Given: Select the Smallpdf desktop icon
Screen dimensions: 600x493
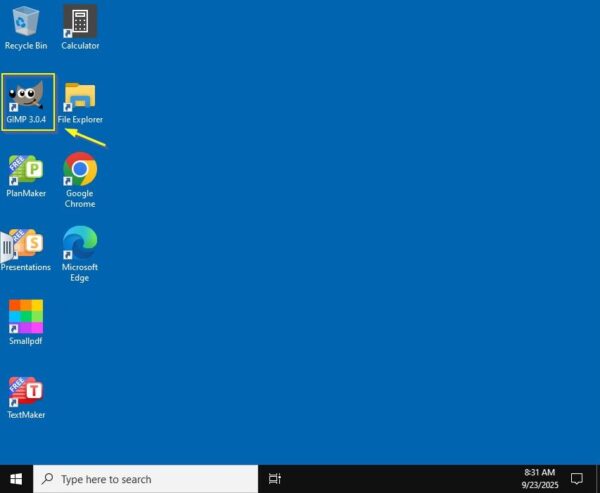Looking at the screenshot, I should click(26, 322).
